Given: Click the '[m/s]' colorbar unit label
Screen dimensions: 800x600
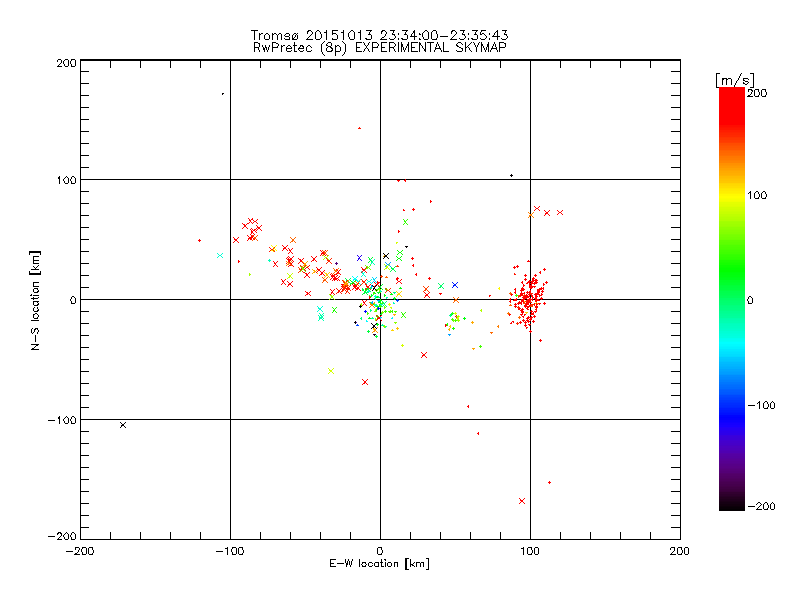Looking at the screenshot, I should pyautogui.click(x=735, y=80).
